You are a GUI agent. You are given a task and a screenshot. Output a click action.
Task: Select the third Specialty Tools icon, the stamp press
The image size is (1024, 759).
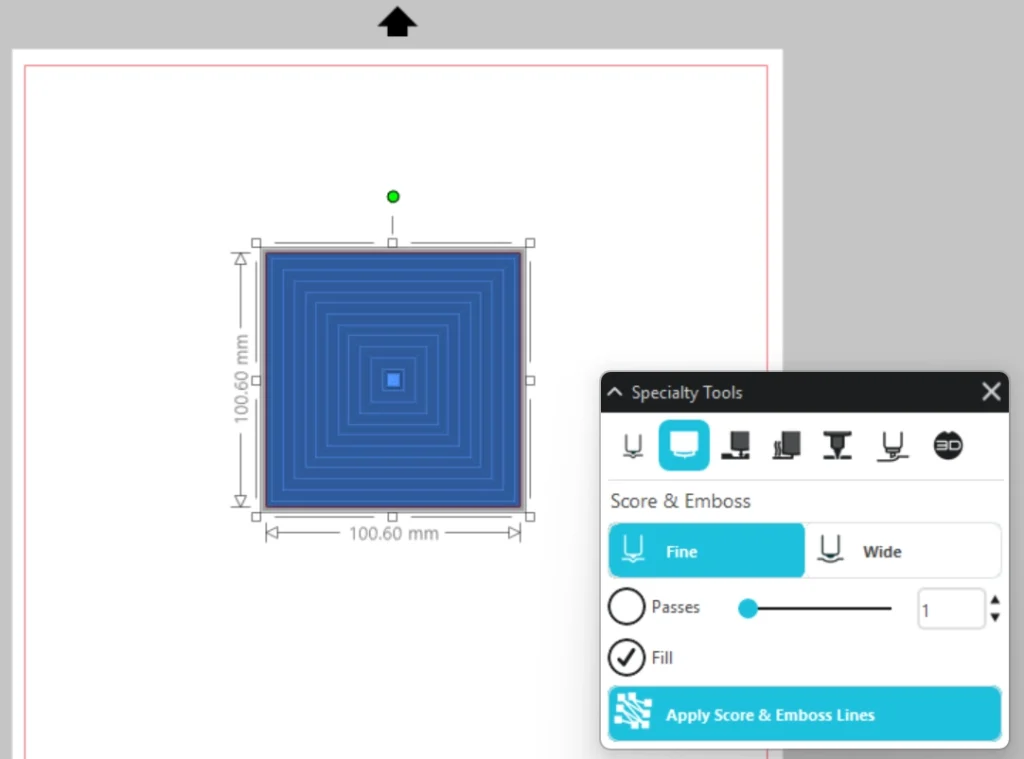pos(736,446)
